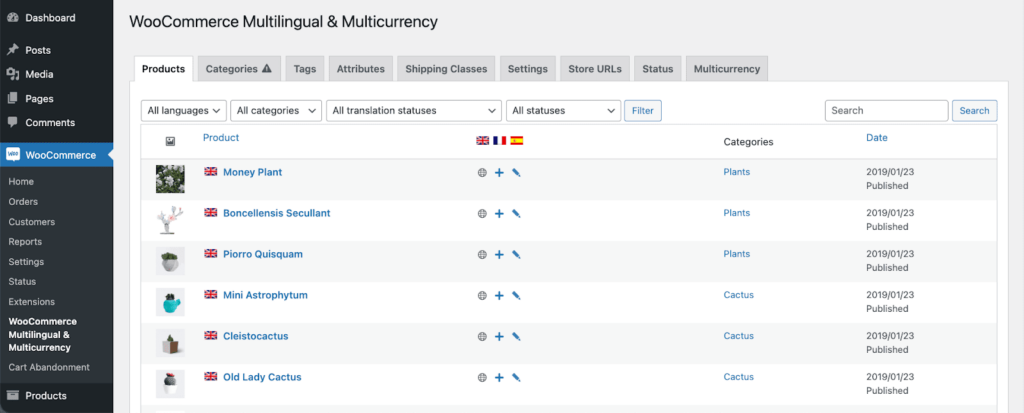Open the All categories dropdown

pos(276,110)
